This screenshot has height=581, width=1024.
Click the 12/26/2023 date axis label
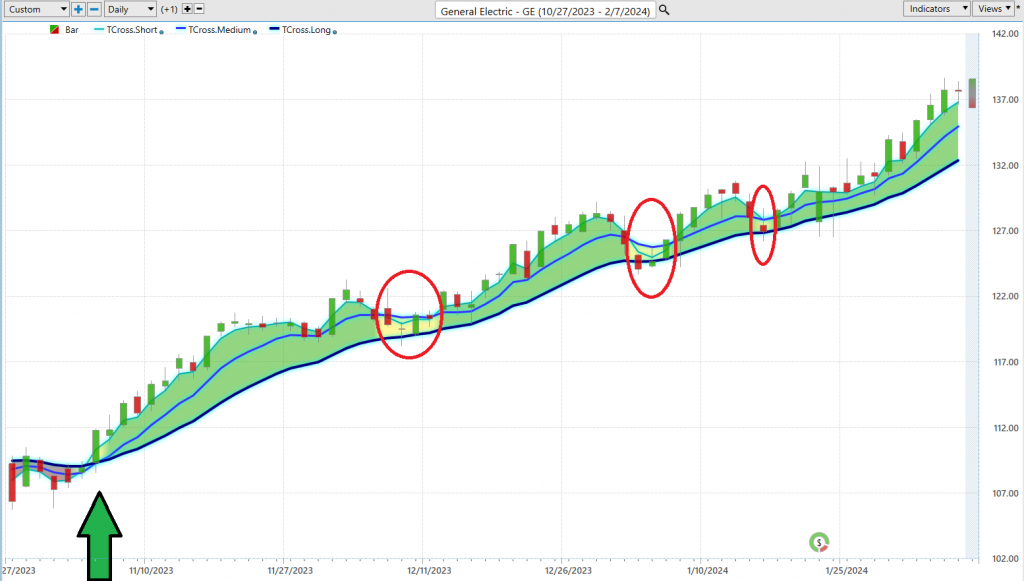568,571
